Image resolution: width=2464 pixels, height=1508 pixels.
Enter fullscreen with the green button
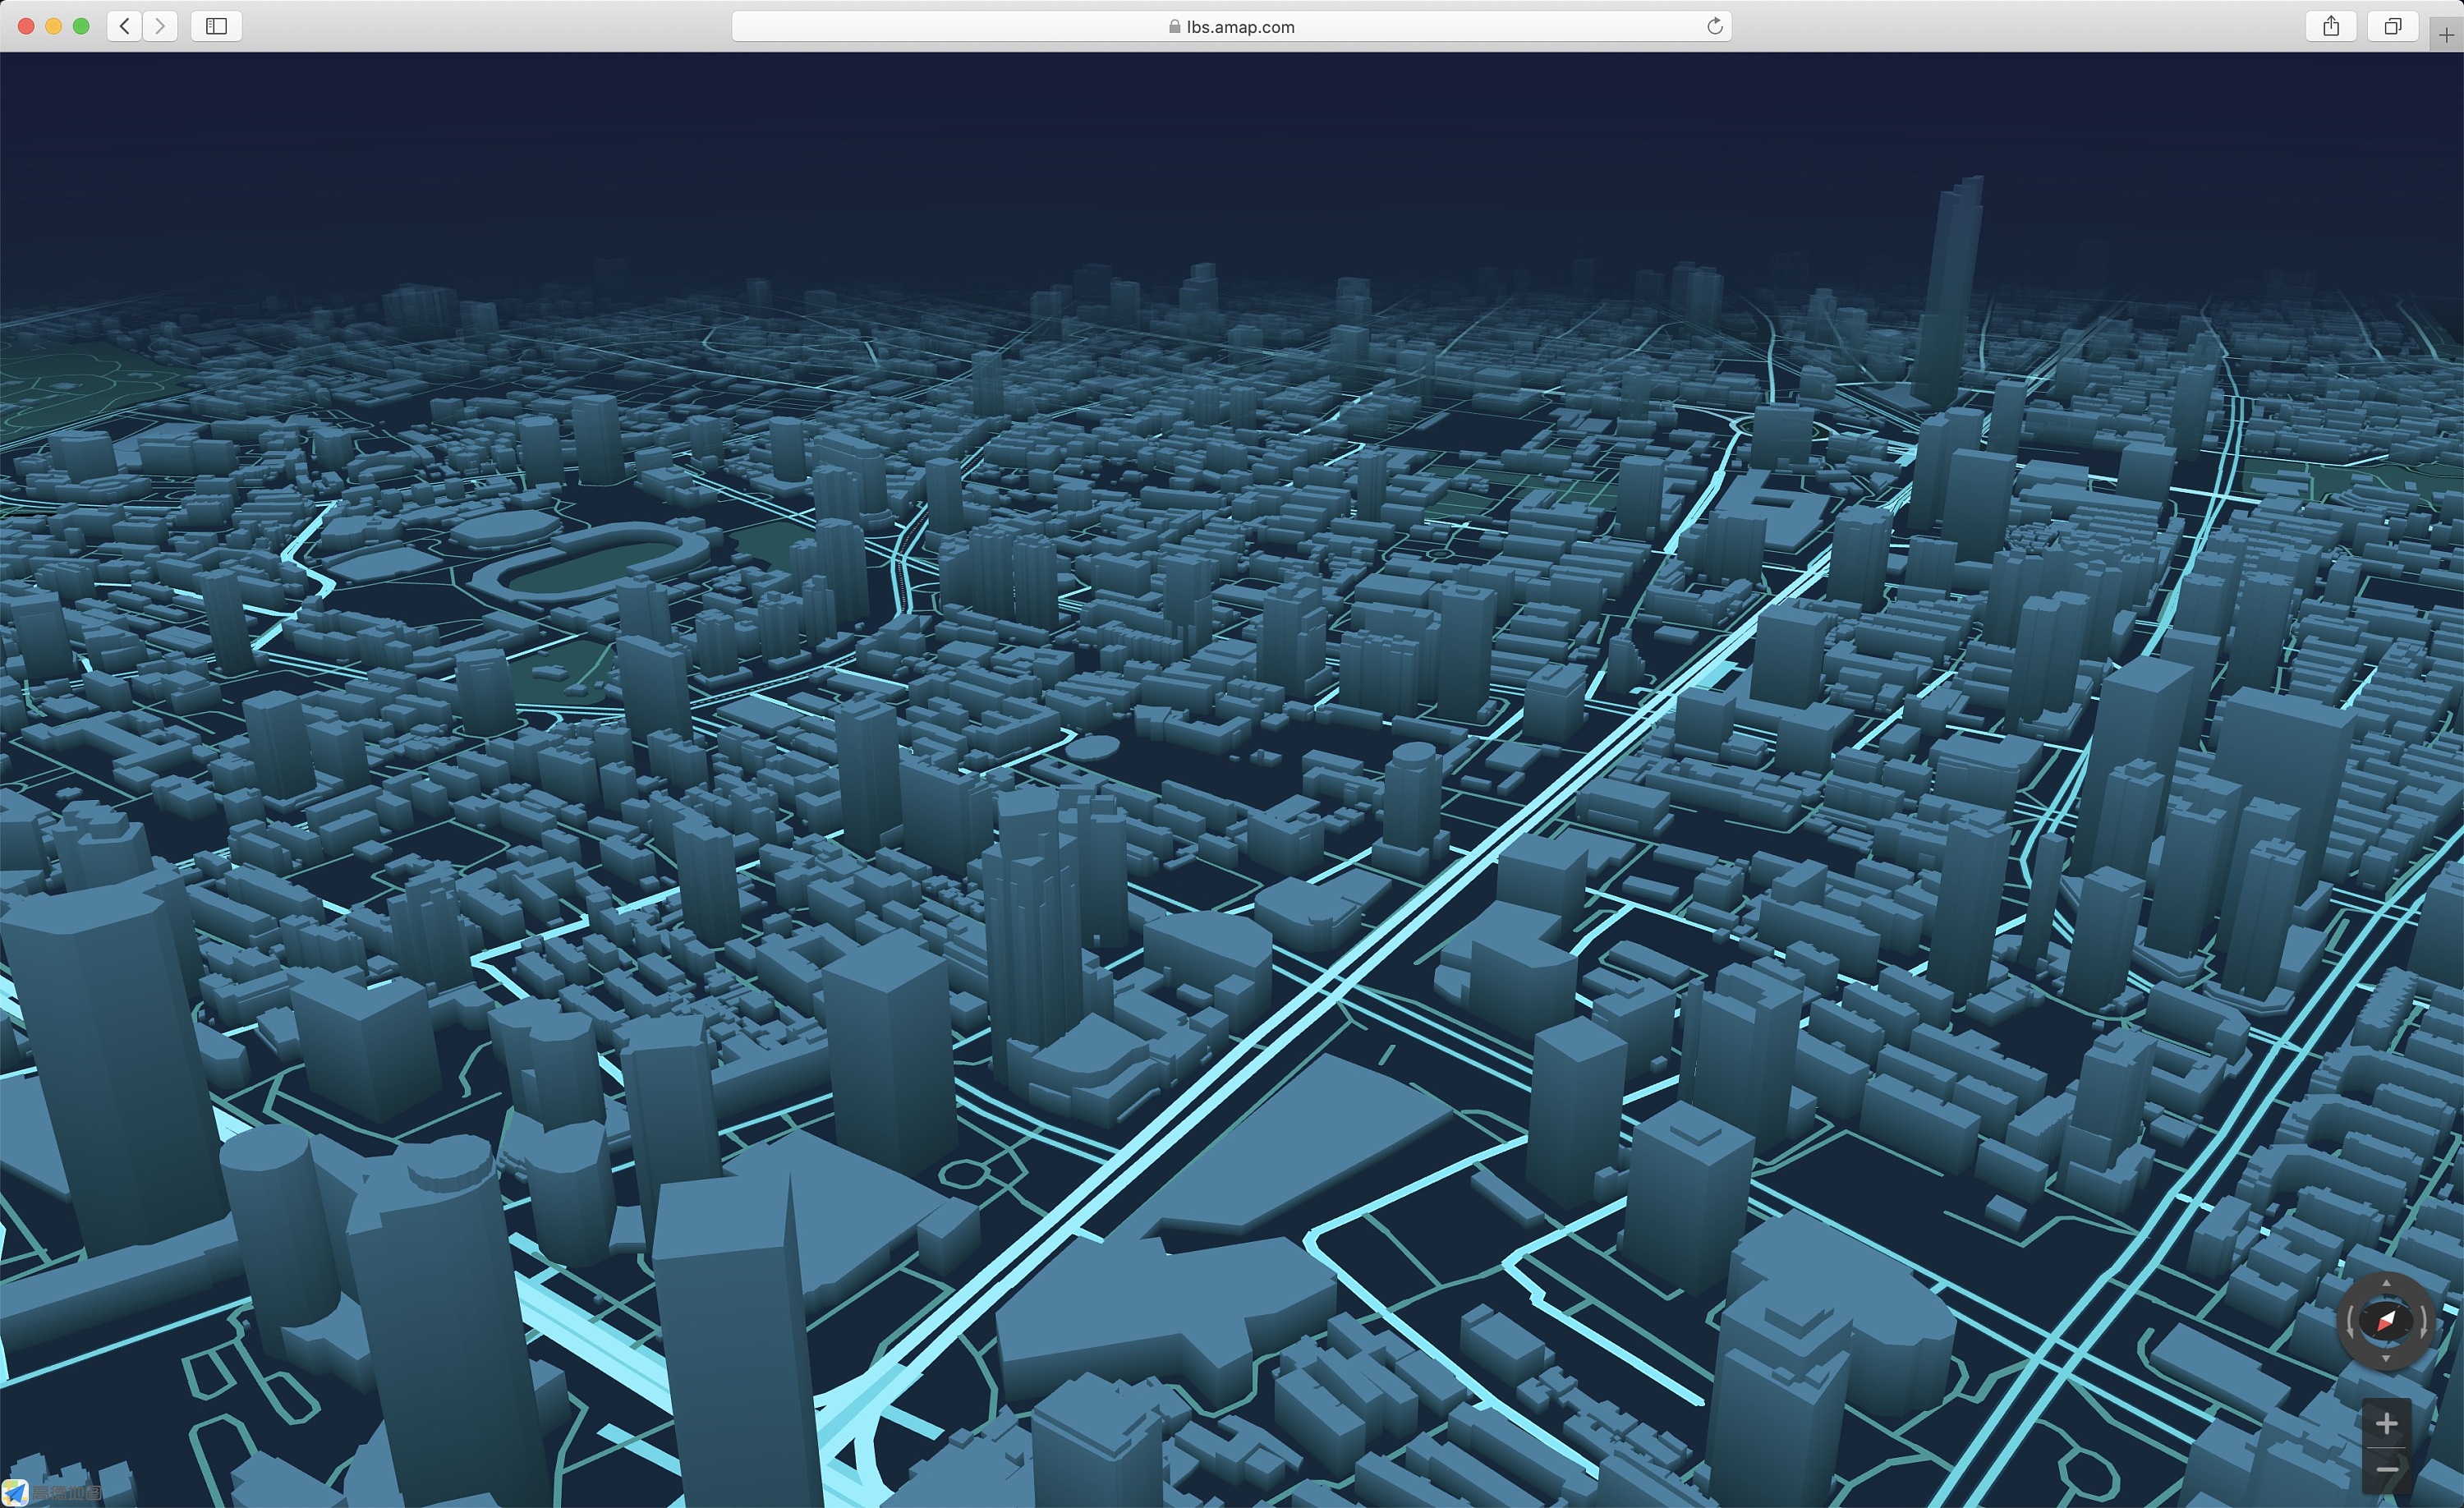(81, 26)
